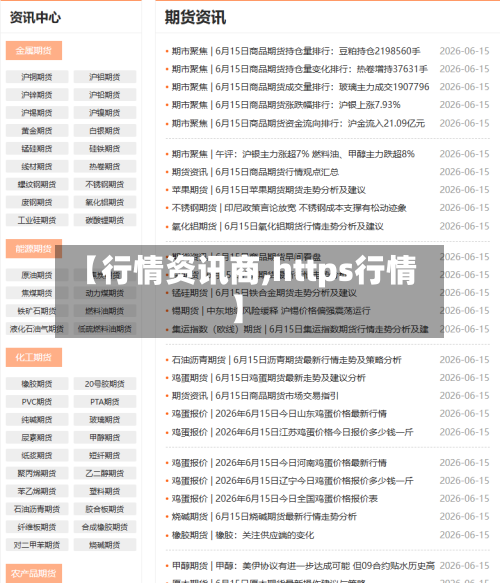Open 对二甲苯期货

point(37,545)
